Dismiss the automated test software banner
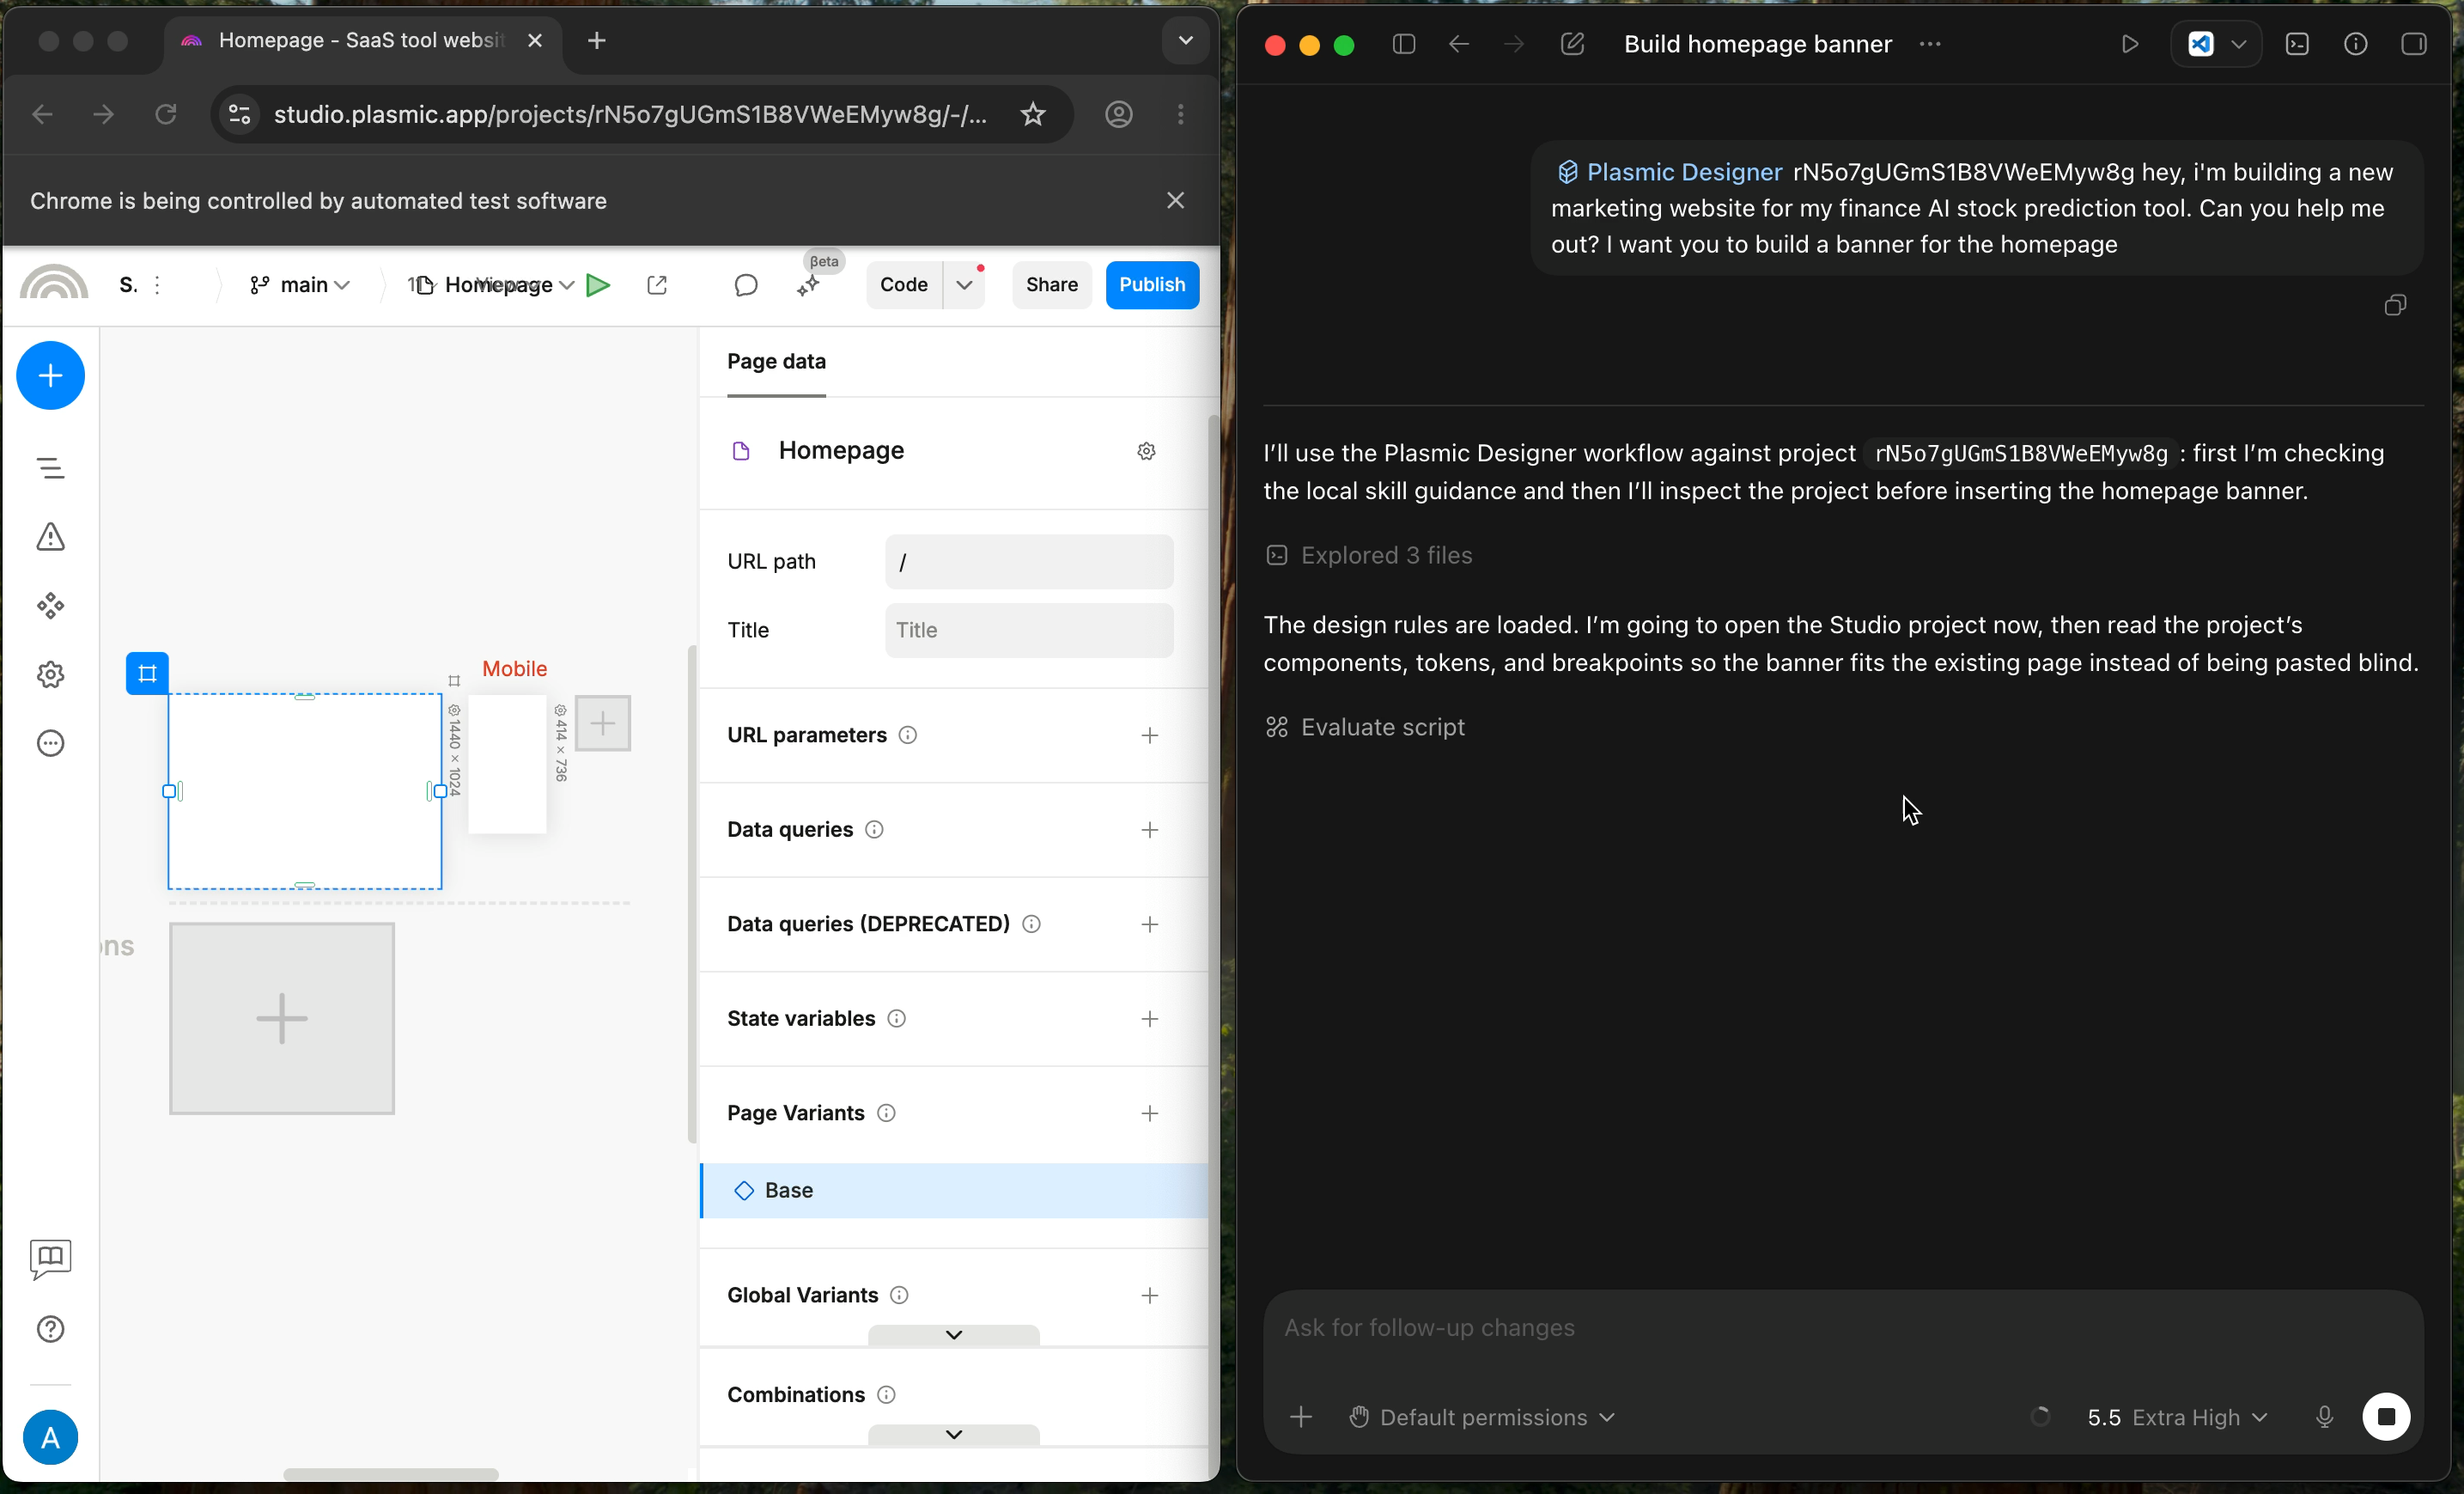Image resolution: width=2464 pixels, height=1494 pixels. [1175, 201]
